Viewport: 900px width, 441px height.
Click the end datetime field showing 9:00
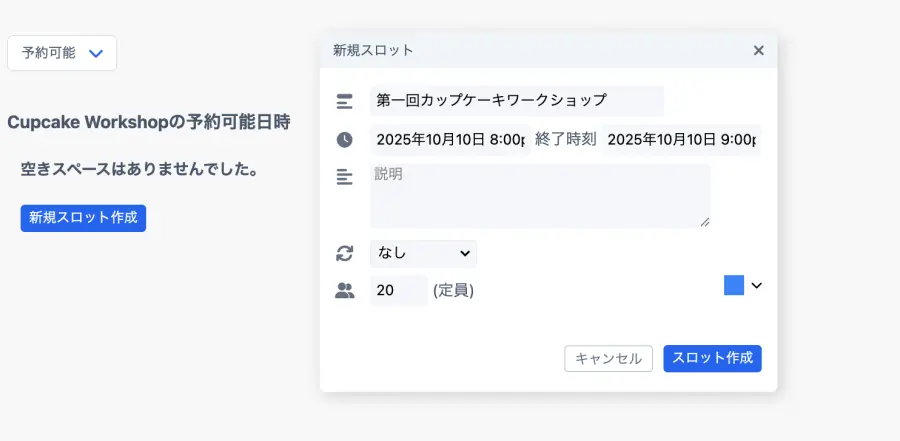point(680,140)
